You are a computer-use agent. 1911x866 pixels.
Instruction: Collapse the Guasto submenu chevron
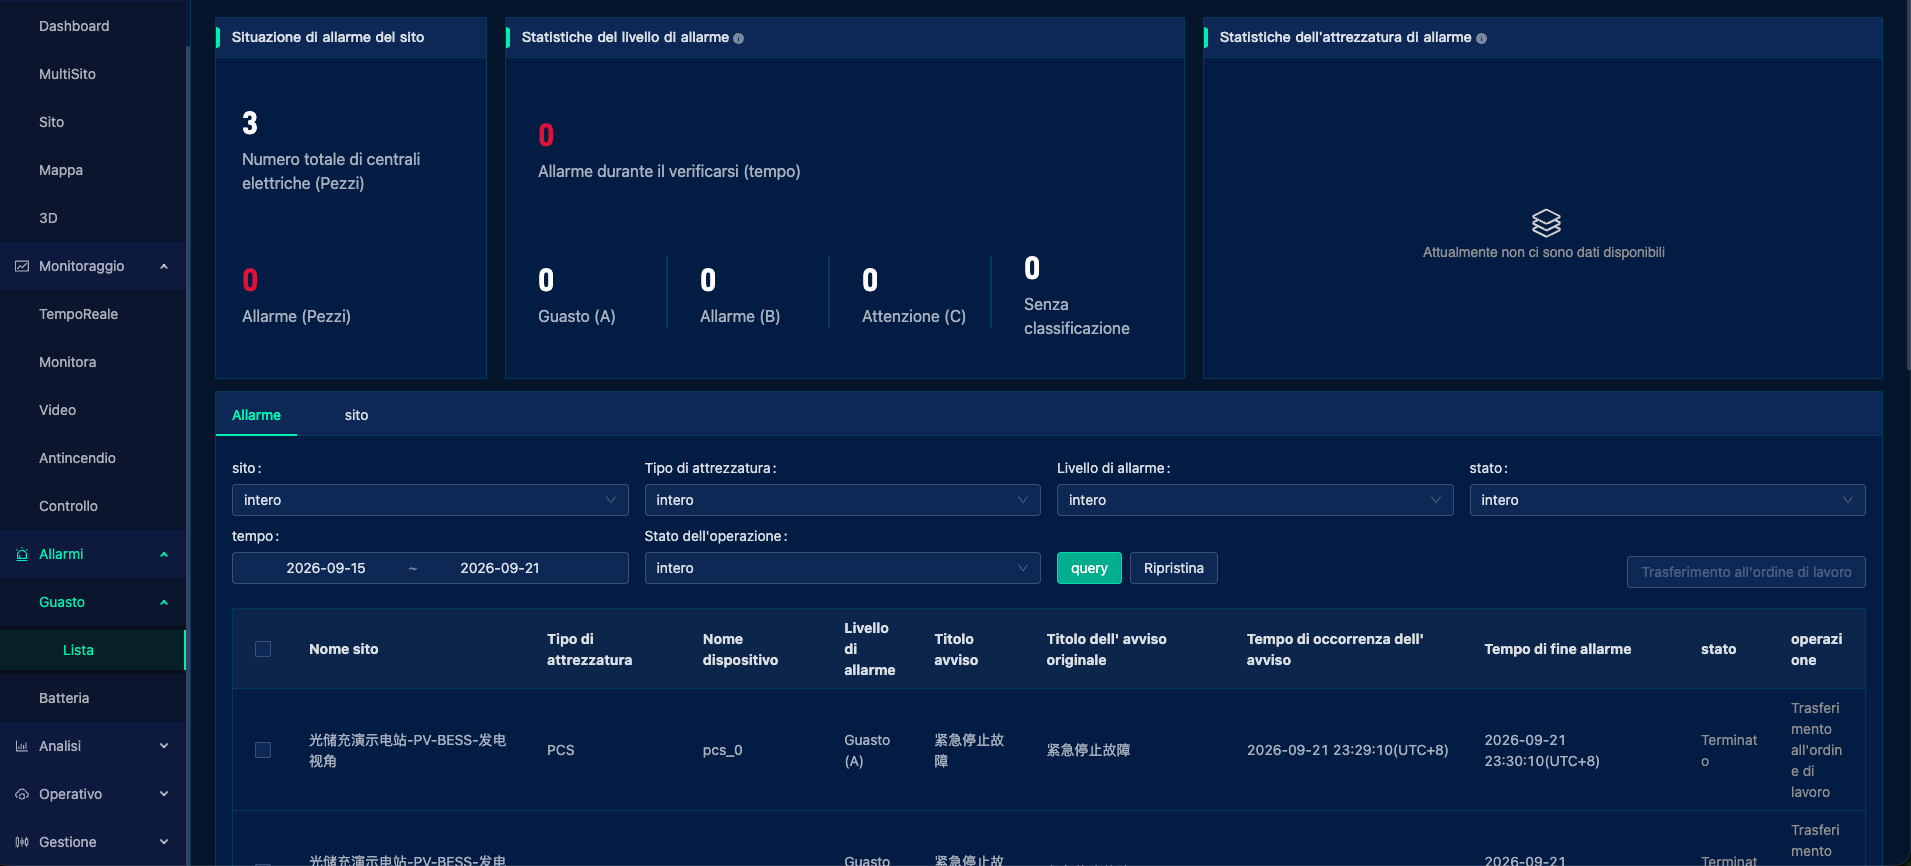(x=164, y=602)
